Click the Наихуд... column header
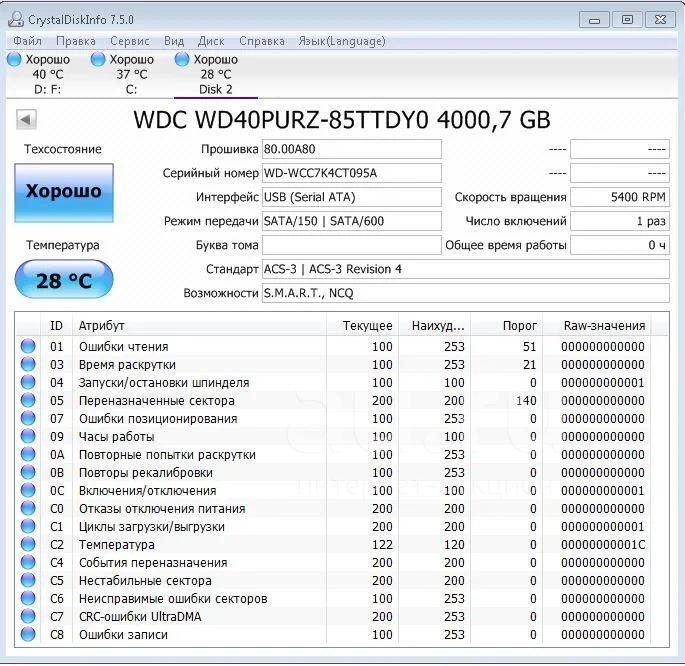The height and width of the screenshot is (666, 685). tap(435, 326)
